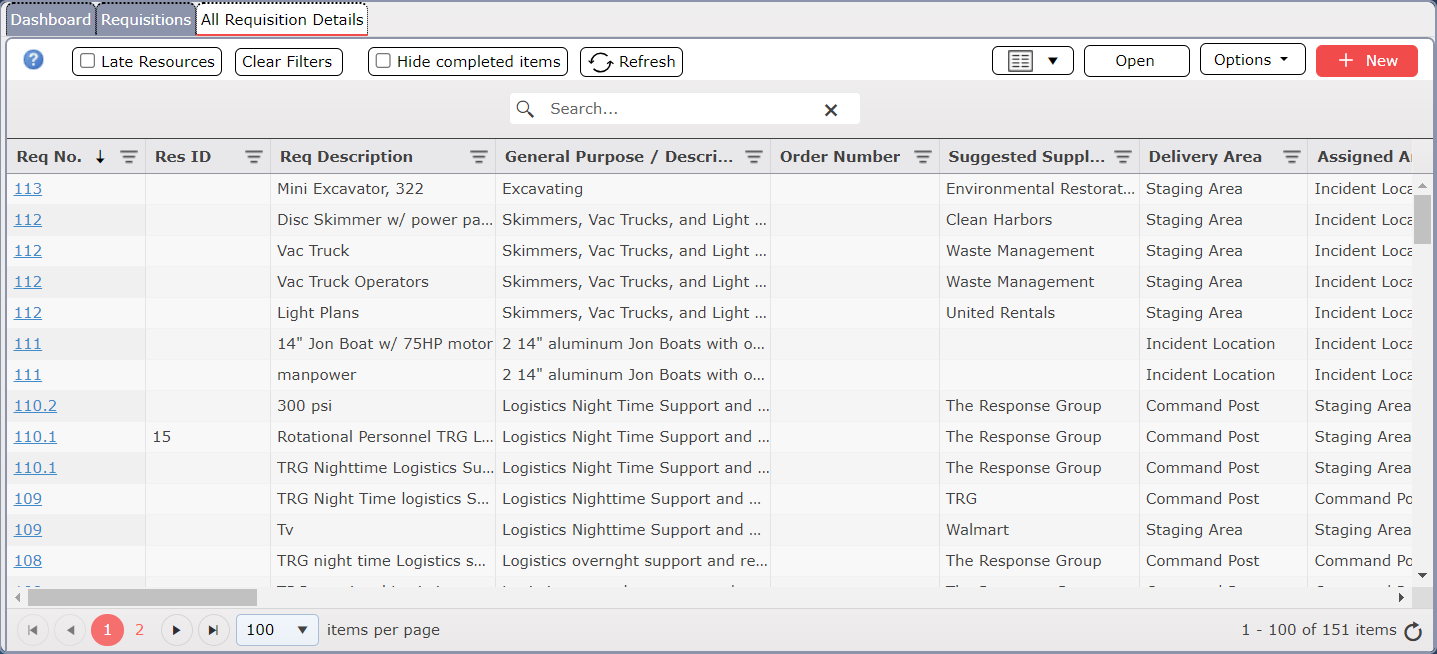
Task: Clear the search box with X icon
Action: 830,110
